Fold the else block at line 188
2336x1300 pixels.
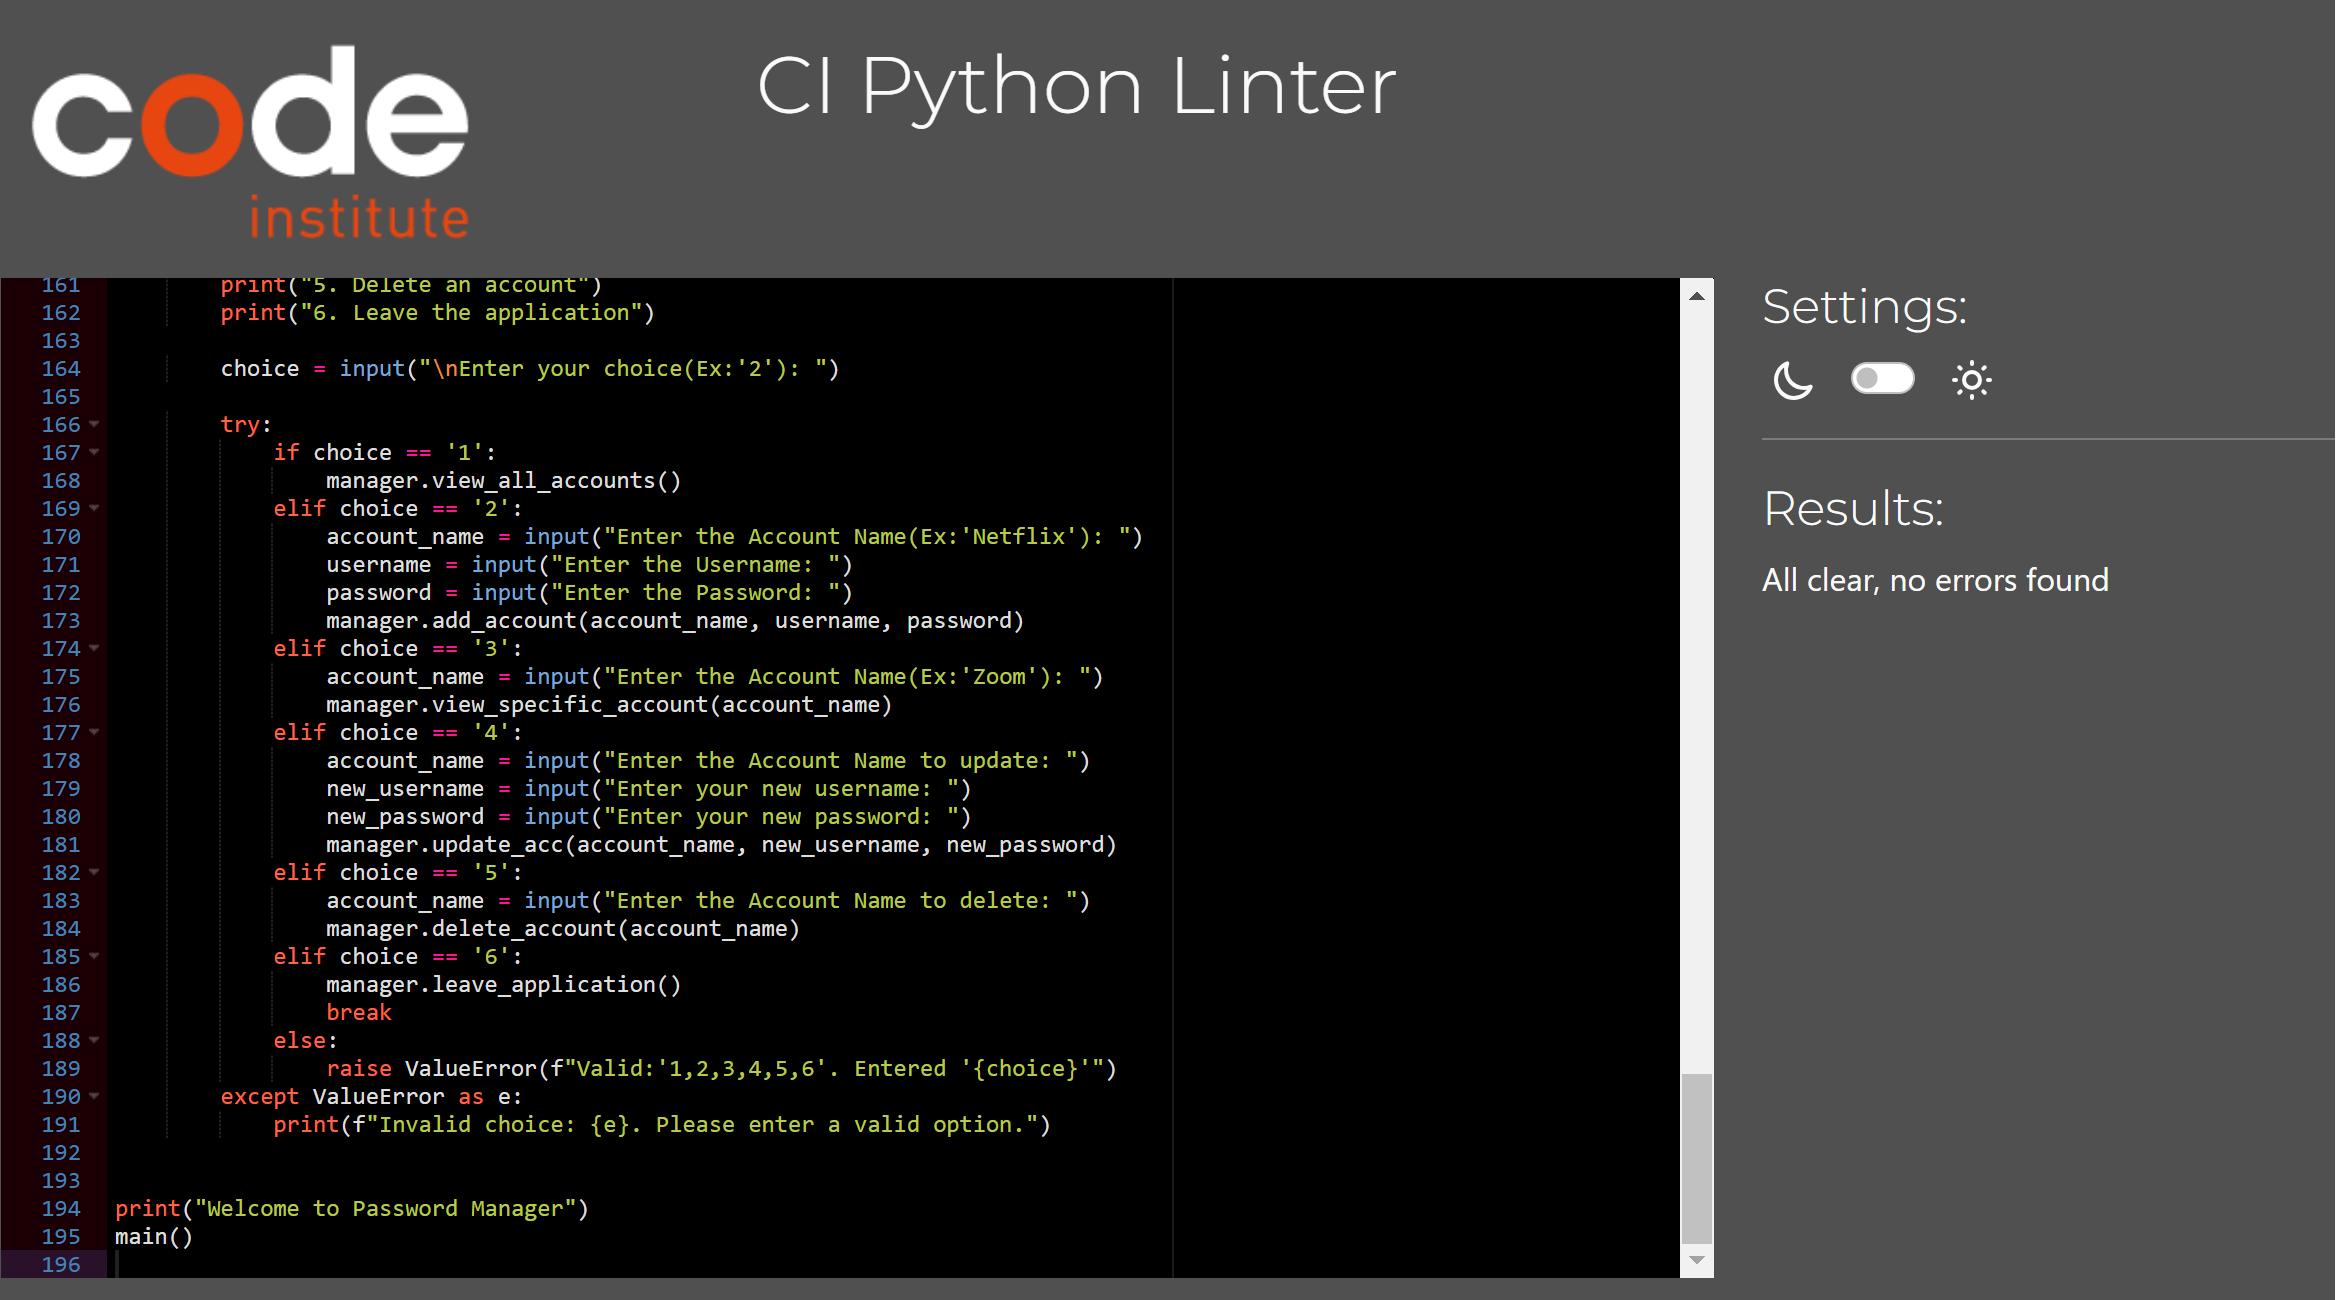(95, 1040)
